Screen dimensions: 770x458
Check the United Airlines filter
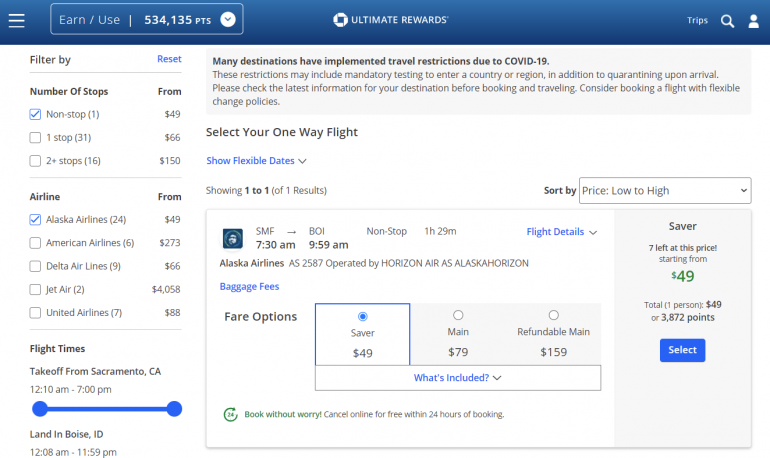tap(36, 313)
